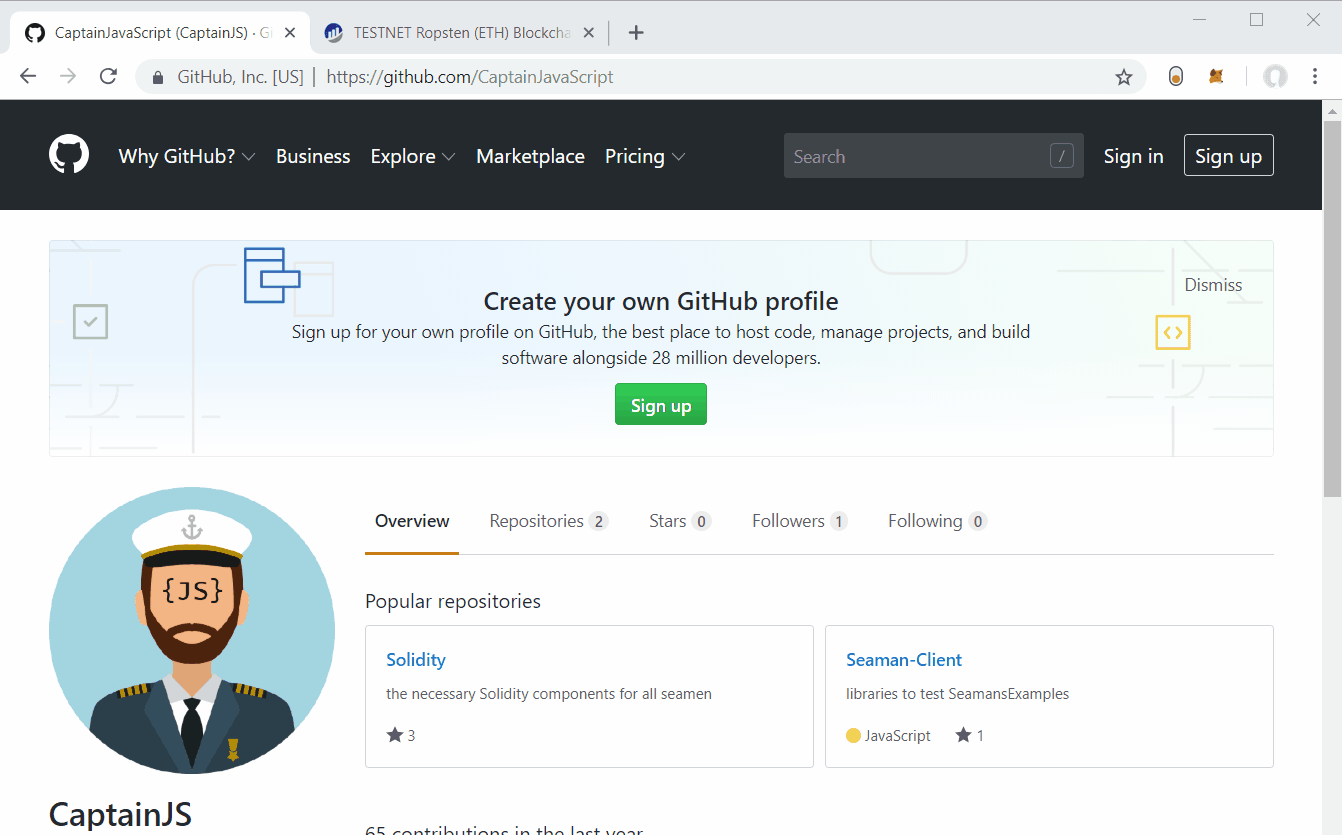Screen dimensions: 1342x835
Task: Bookmark this page with the star
Action: [1124, 77]
